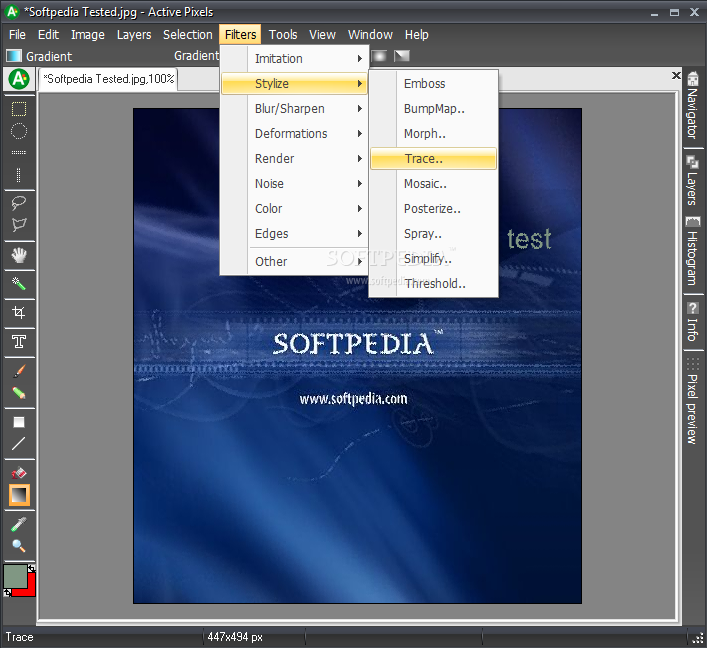Expand the Color filters submenu
Screen dimensions: 707x648
[294, 209]
